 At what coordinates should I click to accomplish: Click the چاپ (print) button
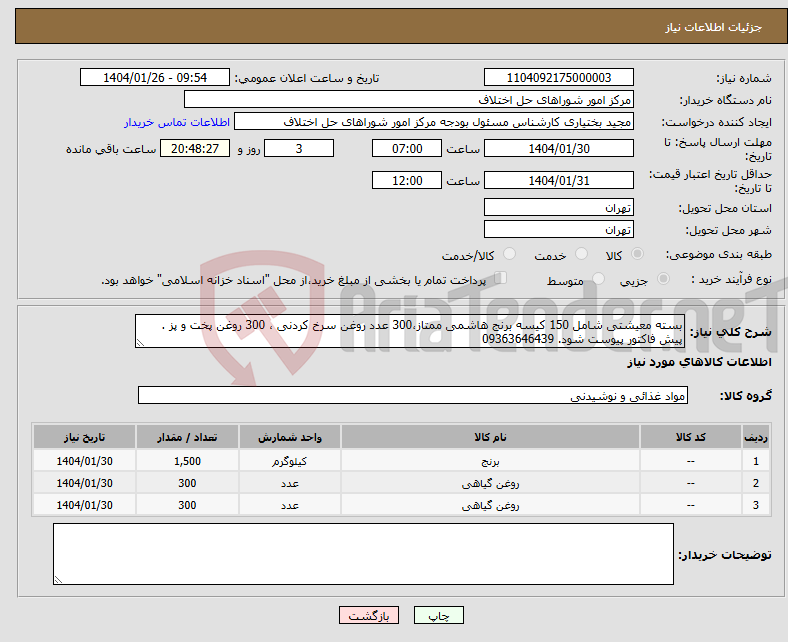click(439, 615)
